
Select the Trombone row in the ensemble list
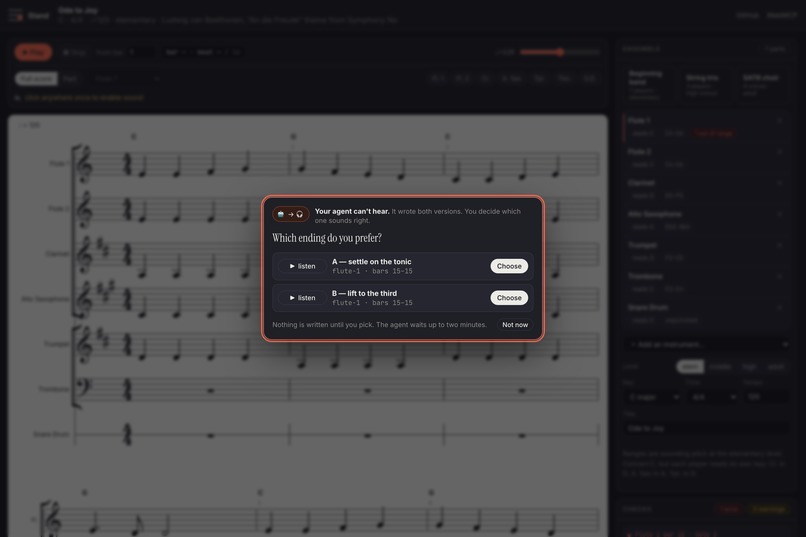[x=704, y=282]
